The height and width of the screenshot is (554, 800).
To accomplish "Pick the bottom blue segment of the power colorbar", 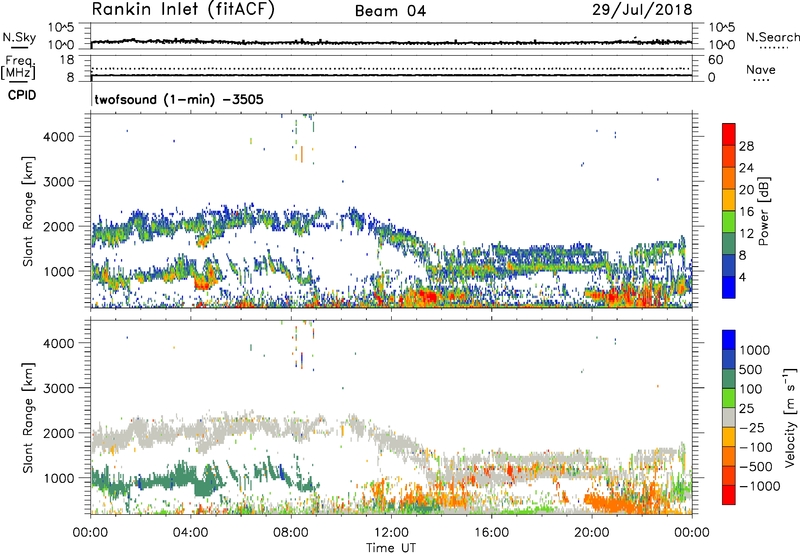I will (729, 287).
